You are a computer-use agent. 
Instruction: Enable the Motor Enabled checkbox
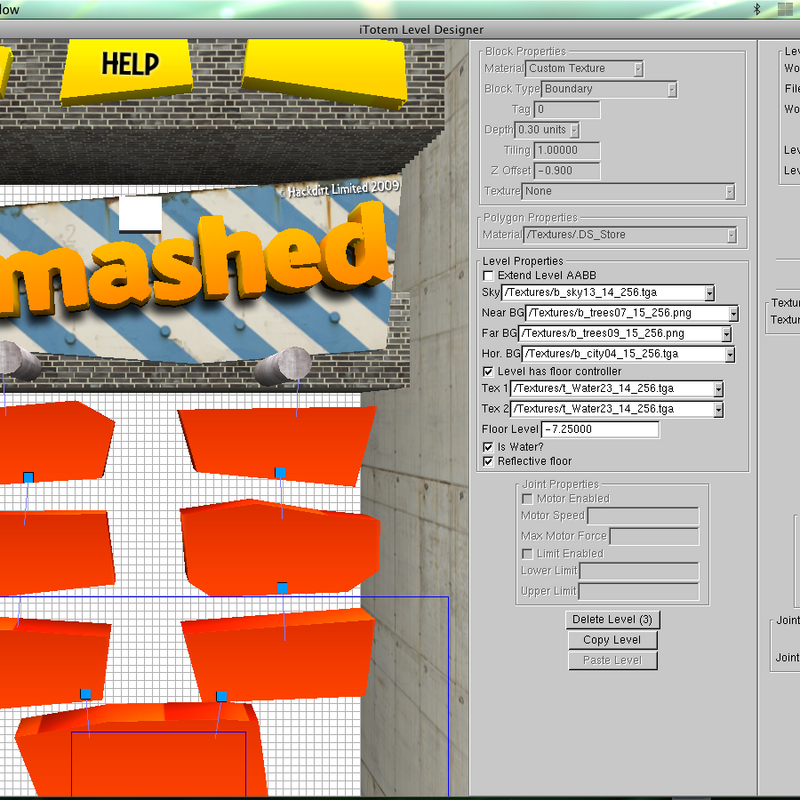[x=528, y=498]
